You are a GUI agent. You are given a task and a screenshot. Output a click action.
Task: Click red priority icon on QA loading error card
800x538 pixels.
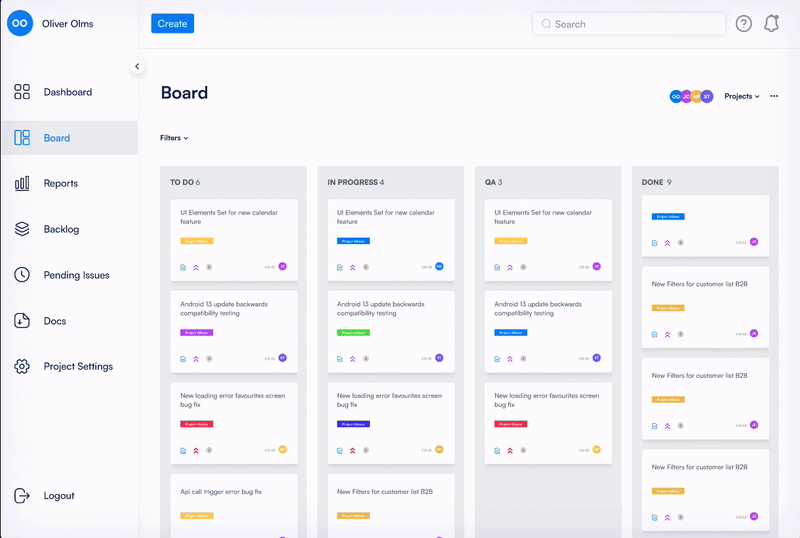click(510, 451)
